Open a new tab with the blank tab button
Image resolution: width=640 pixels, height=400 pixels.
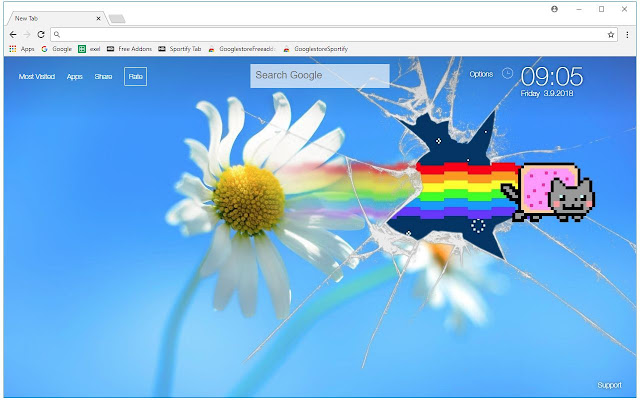117,19
